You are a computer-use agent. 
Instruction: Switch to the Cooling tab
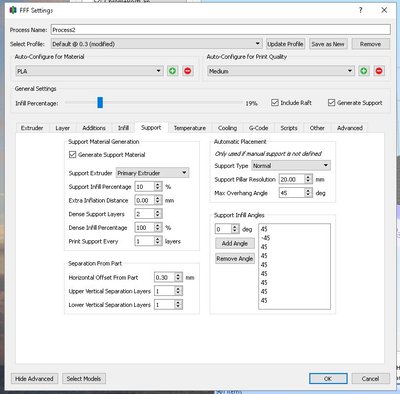click(x=227, y=128)
